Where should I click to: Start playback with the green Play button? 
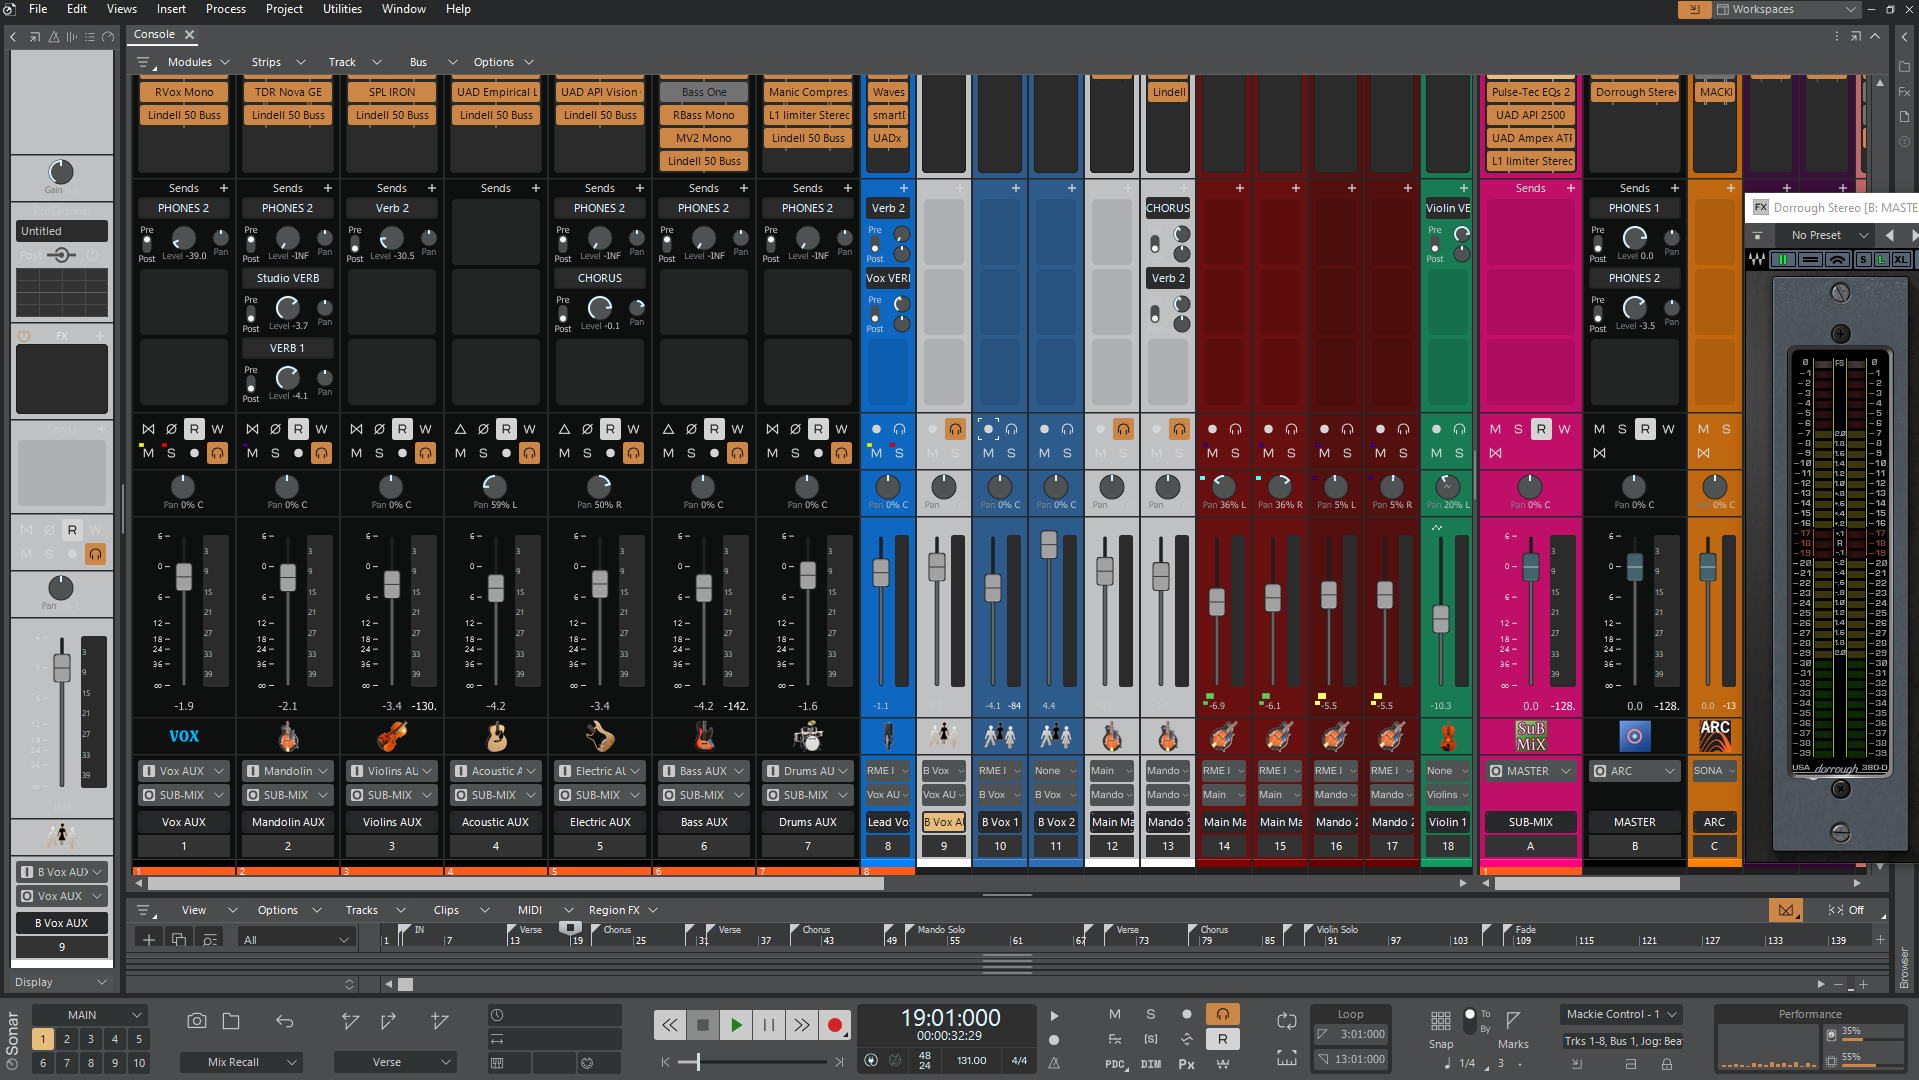736,1024
